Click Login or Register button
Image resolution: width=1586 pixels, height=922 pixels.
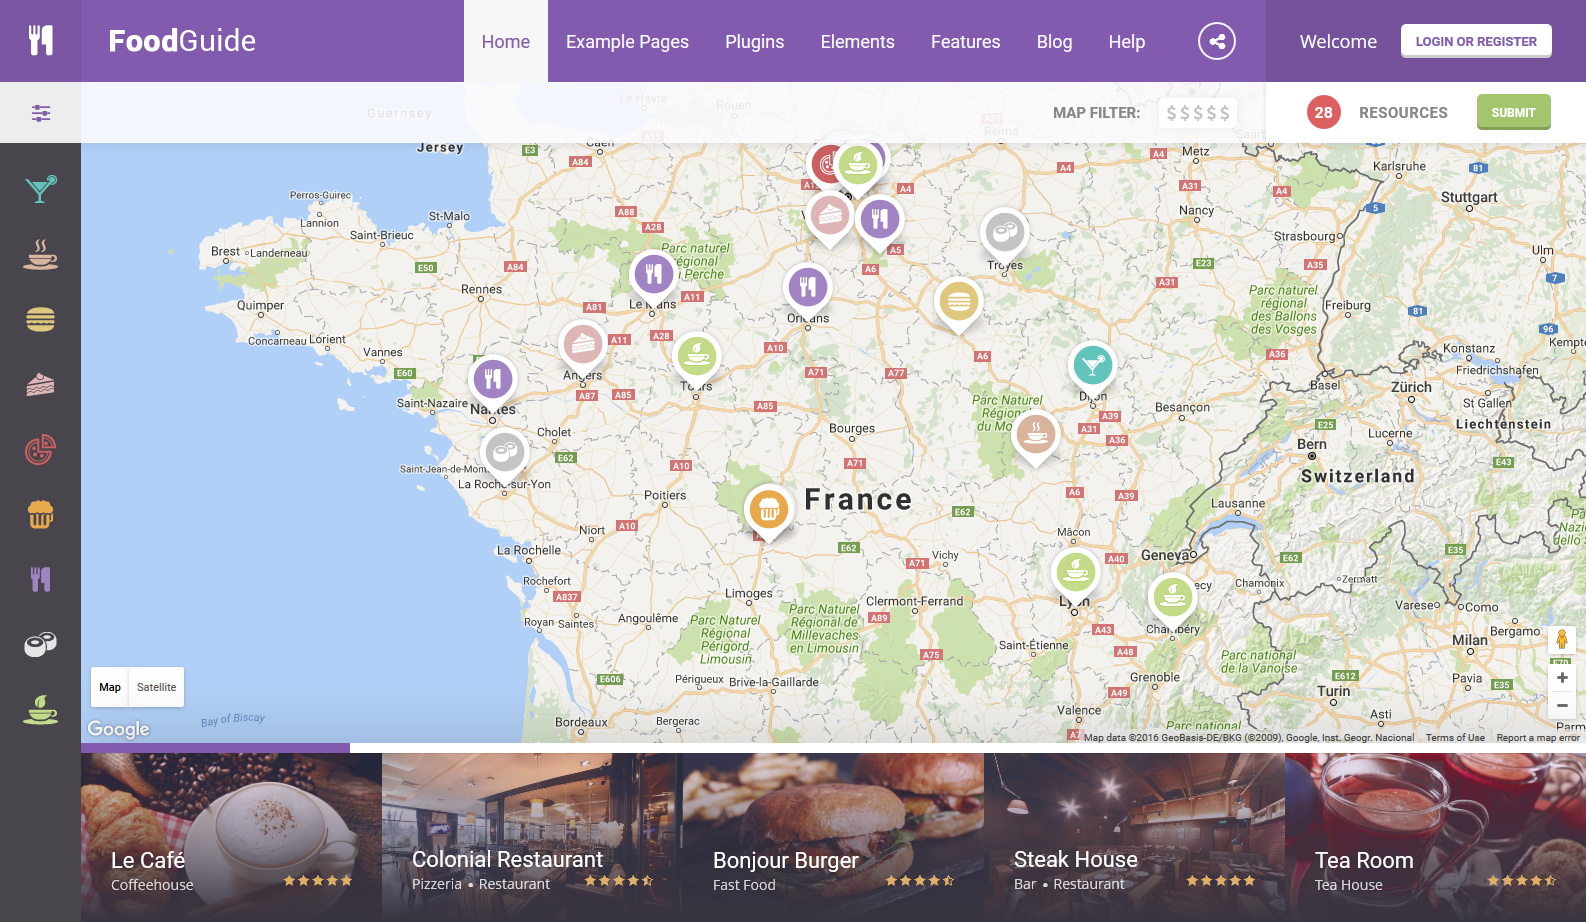(1476, 41)
